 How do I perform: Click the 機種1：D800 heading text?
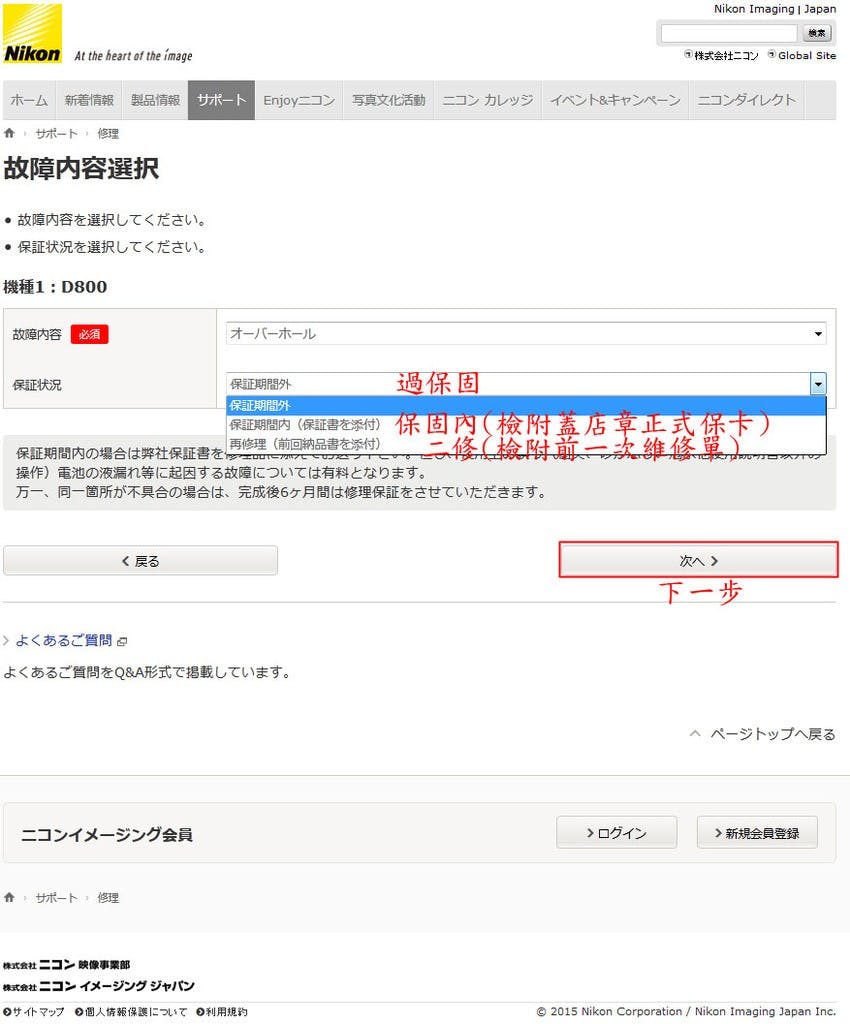coord(55,287)
